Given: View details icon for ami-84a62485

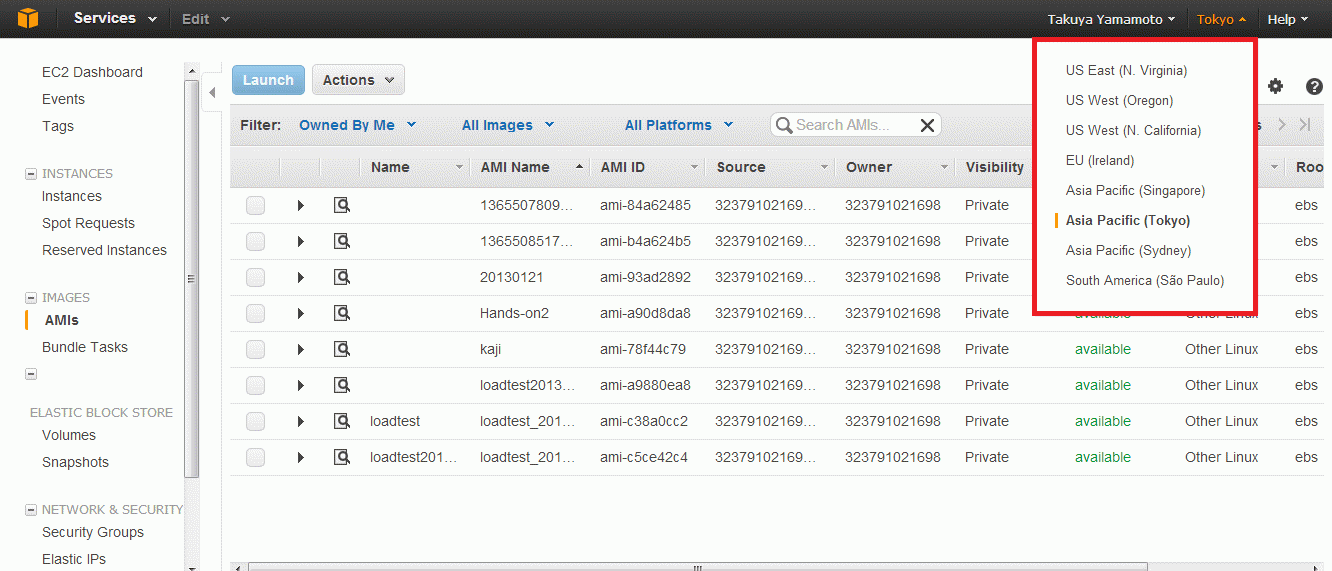Looking at the screenshot, I should pos(342,205).
